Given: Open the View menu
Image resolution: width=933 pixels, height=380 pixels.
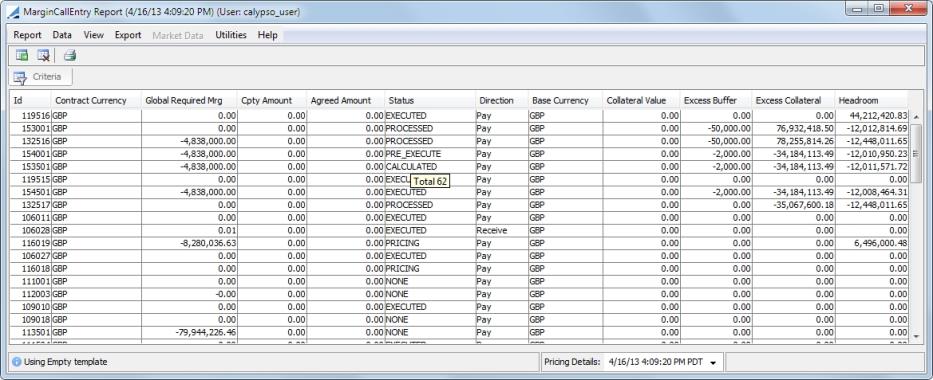Looking at the screenshot, I should tap(93, 35).
